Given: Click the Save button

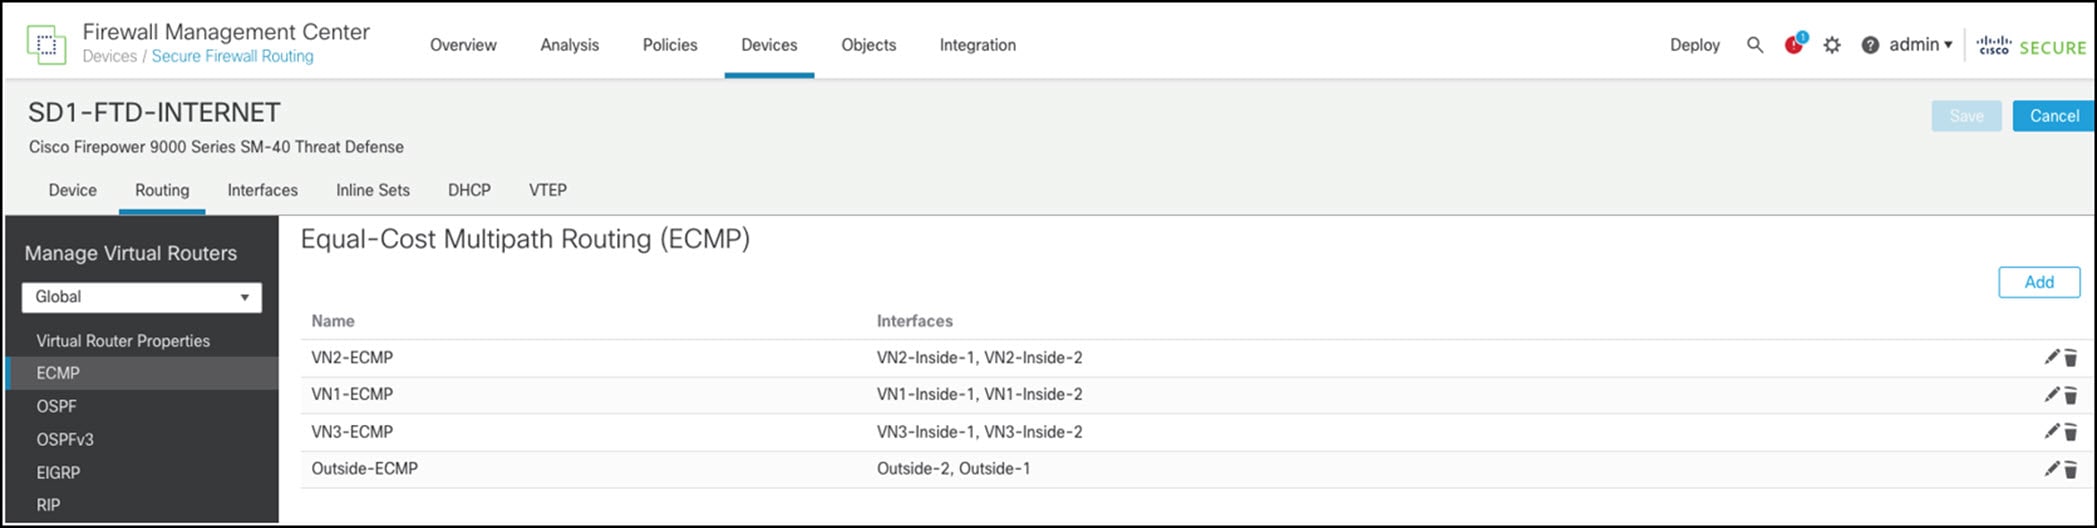Looking at the screenshot, I should (1966, 116).
